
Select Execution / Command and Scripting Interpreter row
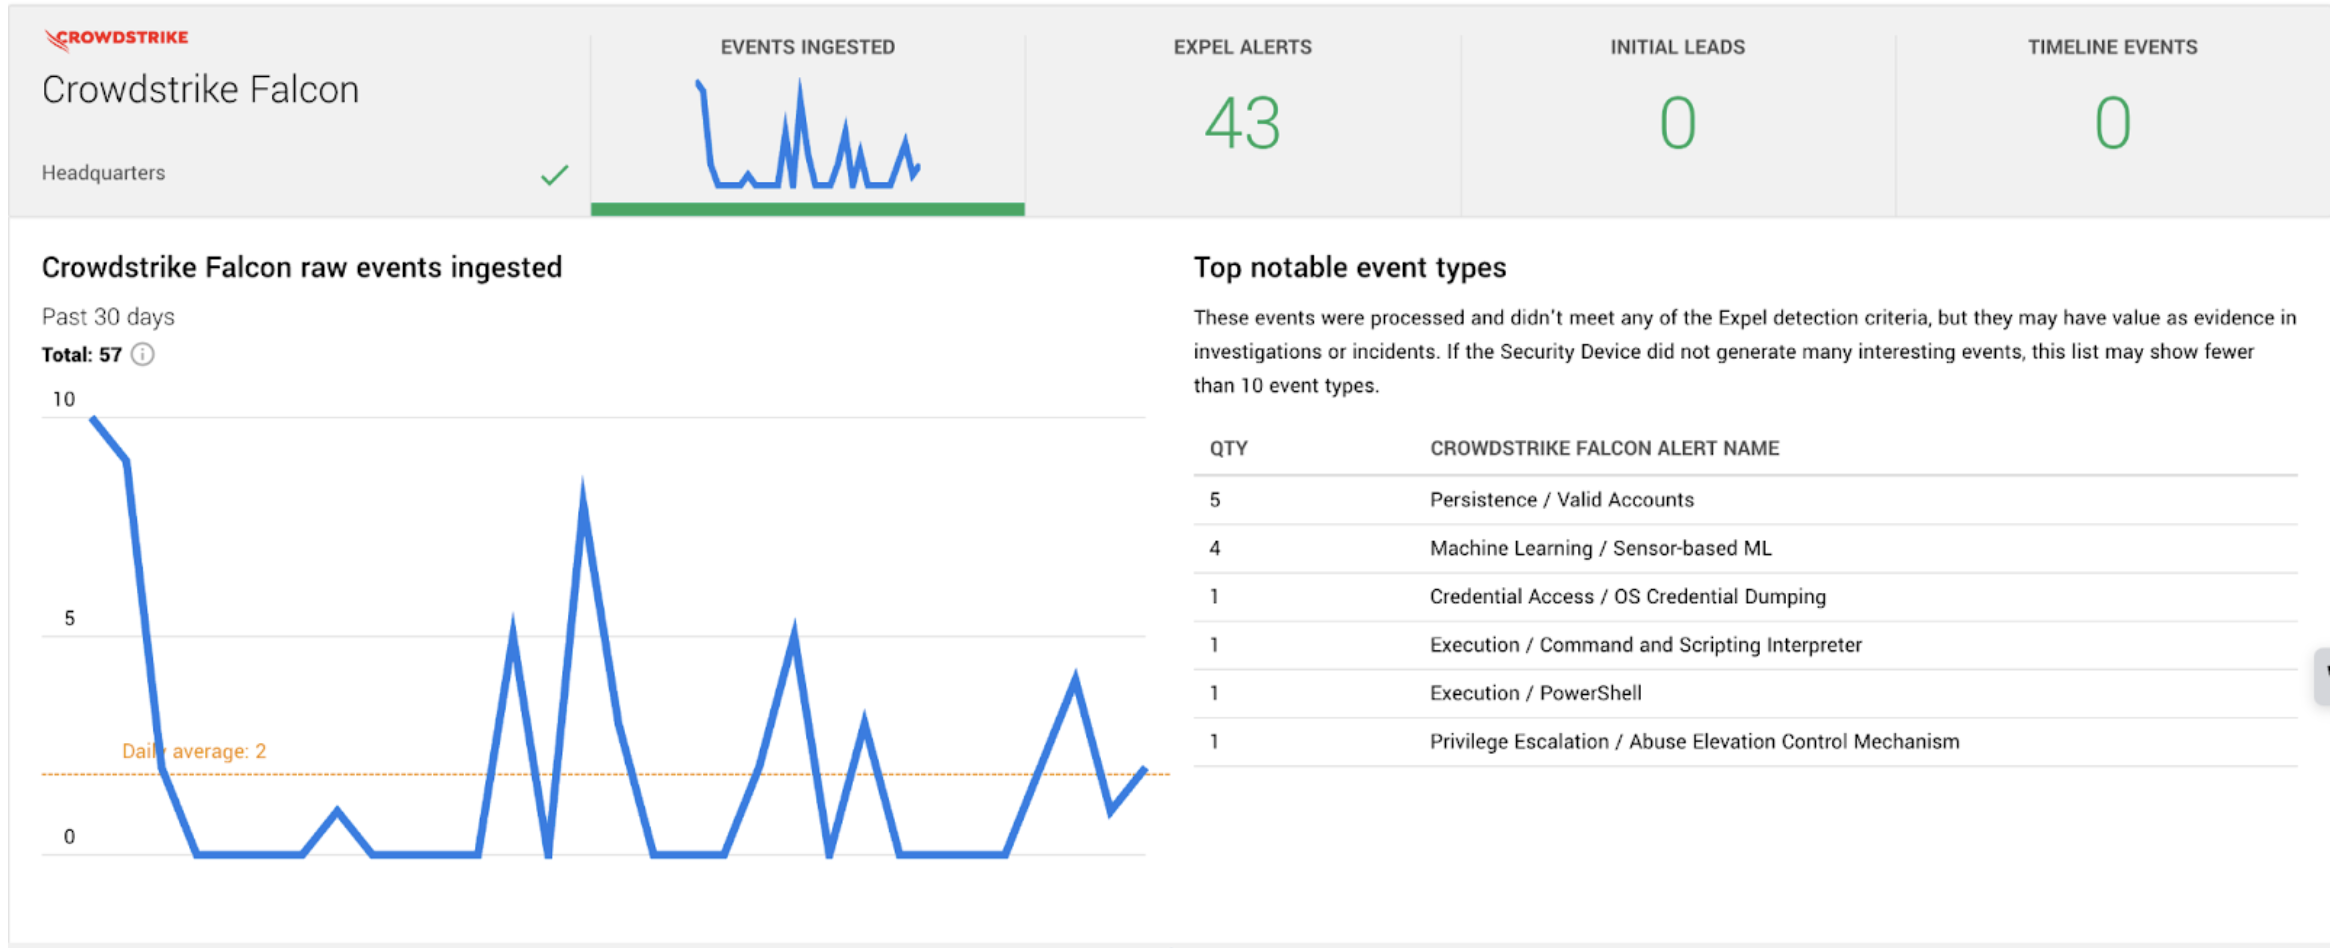[1745, 645]
